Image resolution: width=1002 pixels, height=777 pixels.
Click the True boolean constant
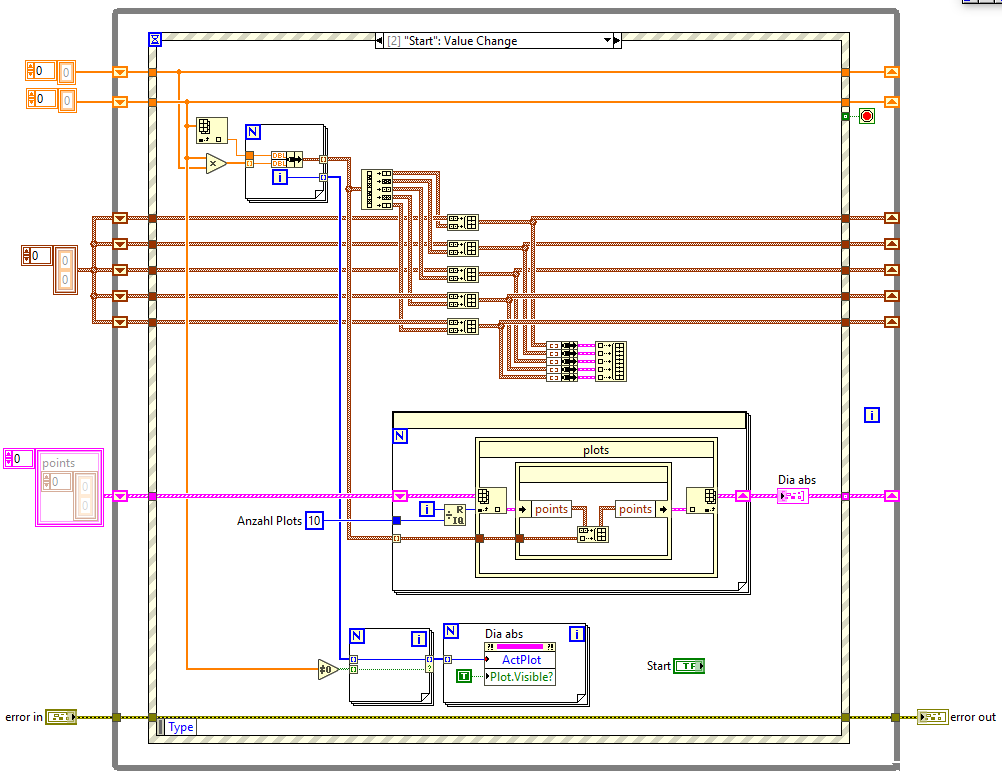pyautogui.click(x=464, y=676)
